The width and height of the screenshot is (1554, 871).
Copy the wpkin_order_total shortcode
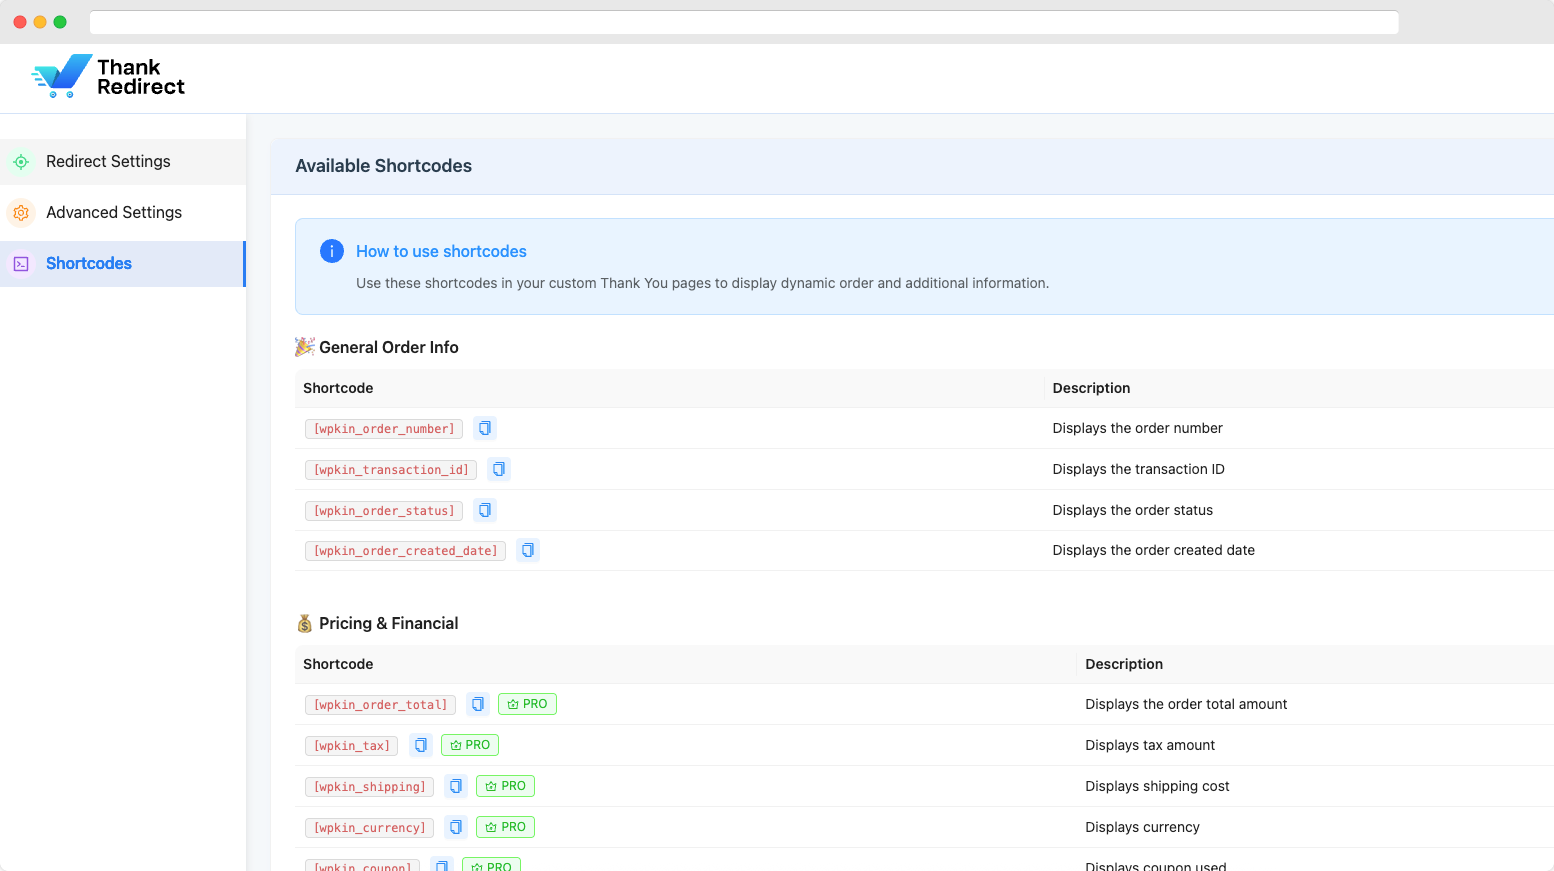pyautogui.click(x=478, y=704)
